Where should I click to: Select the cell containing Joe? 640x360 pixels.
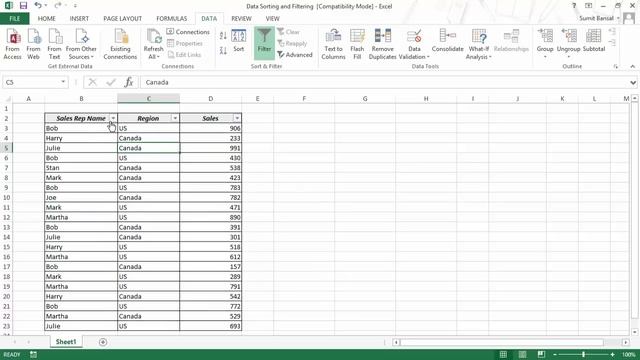pos(81,197)
